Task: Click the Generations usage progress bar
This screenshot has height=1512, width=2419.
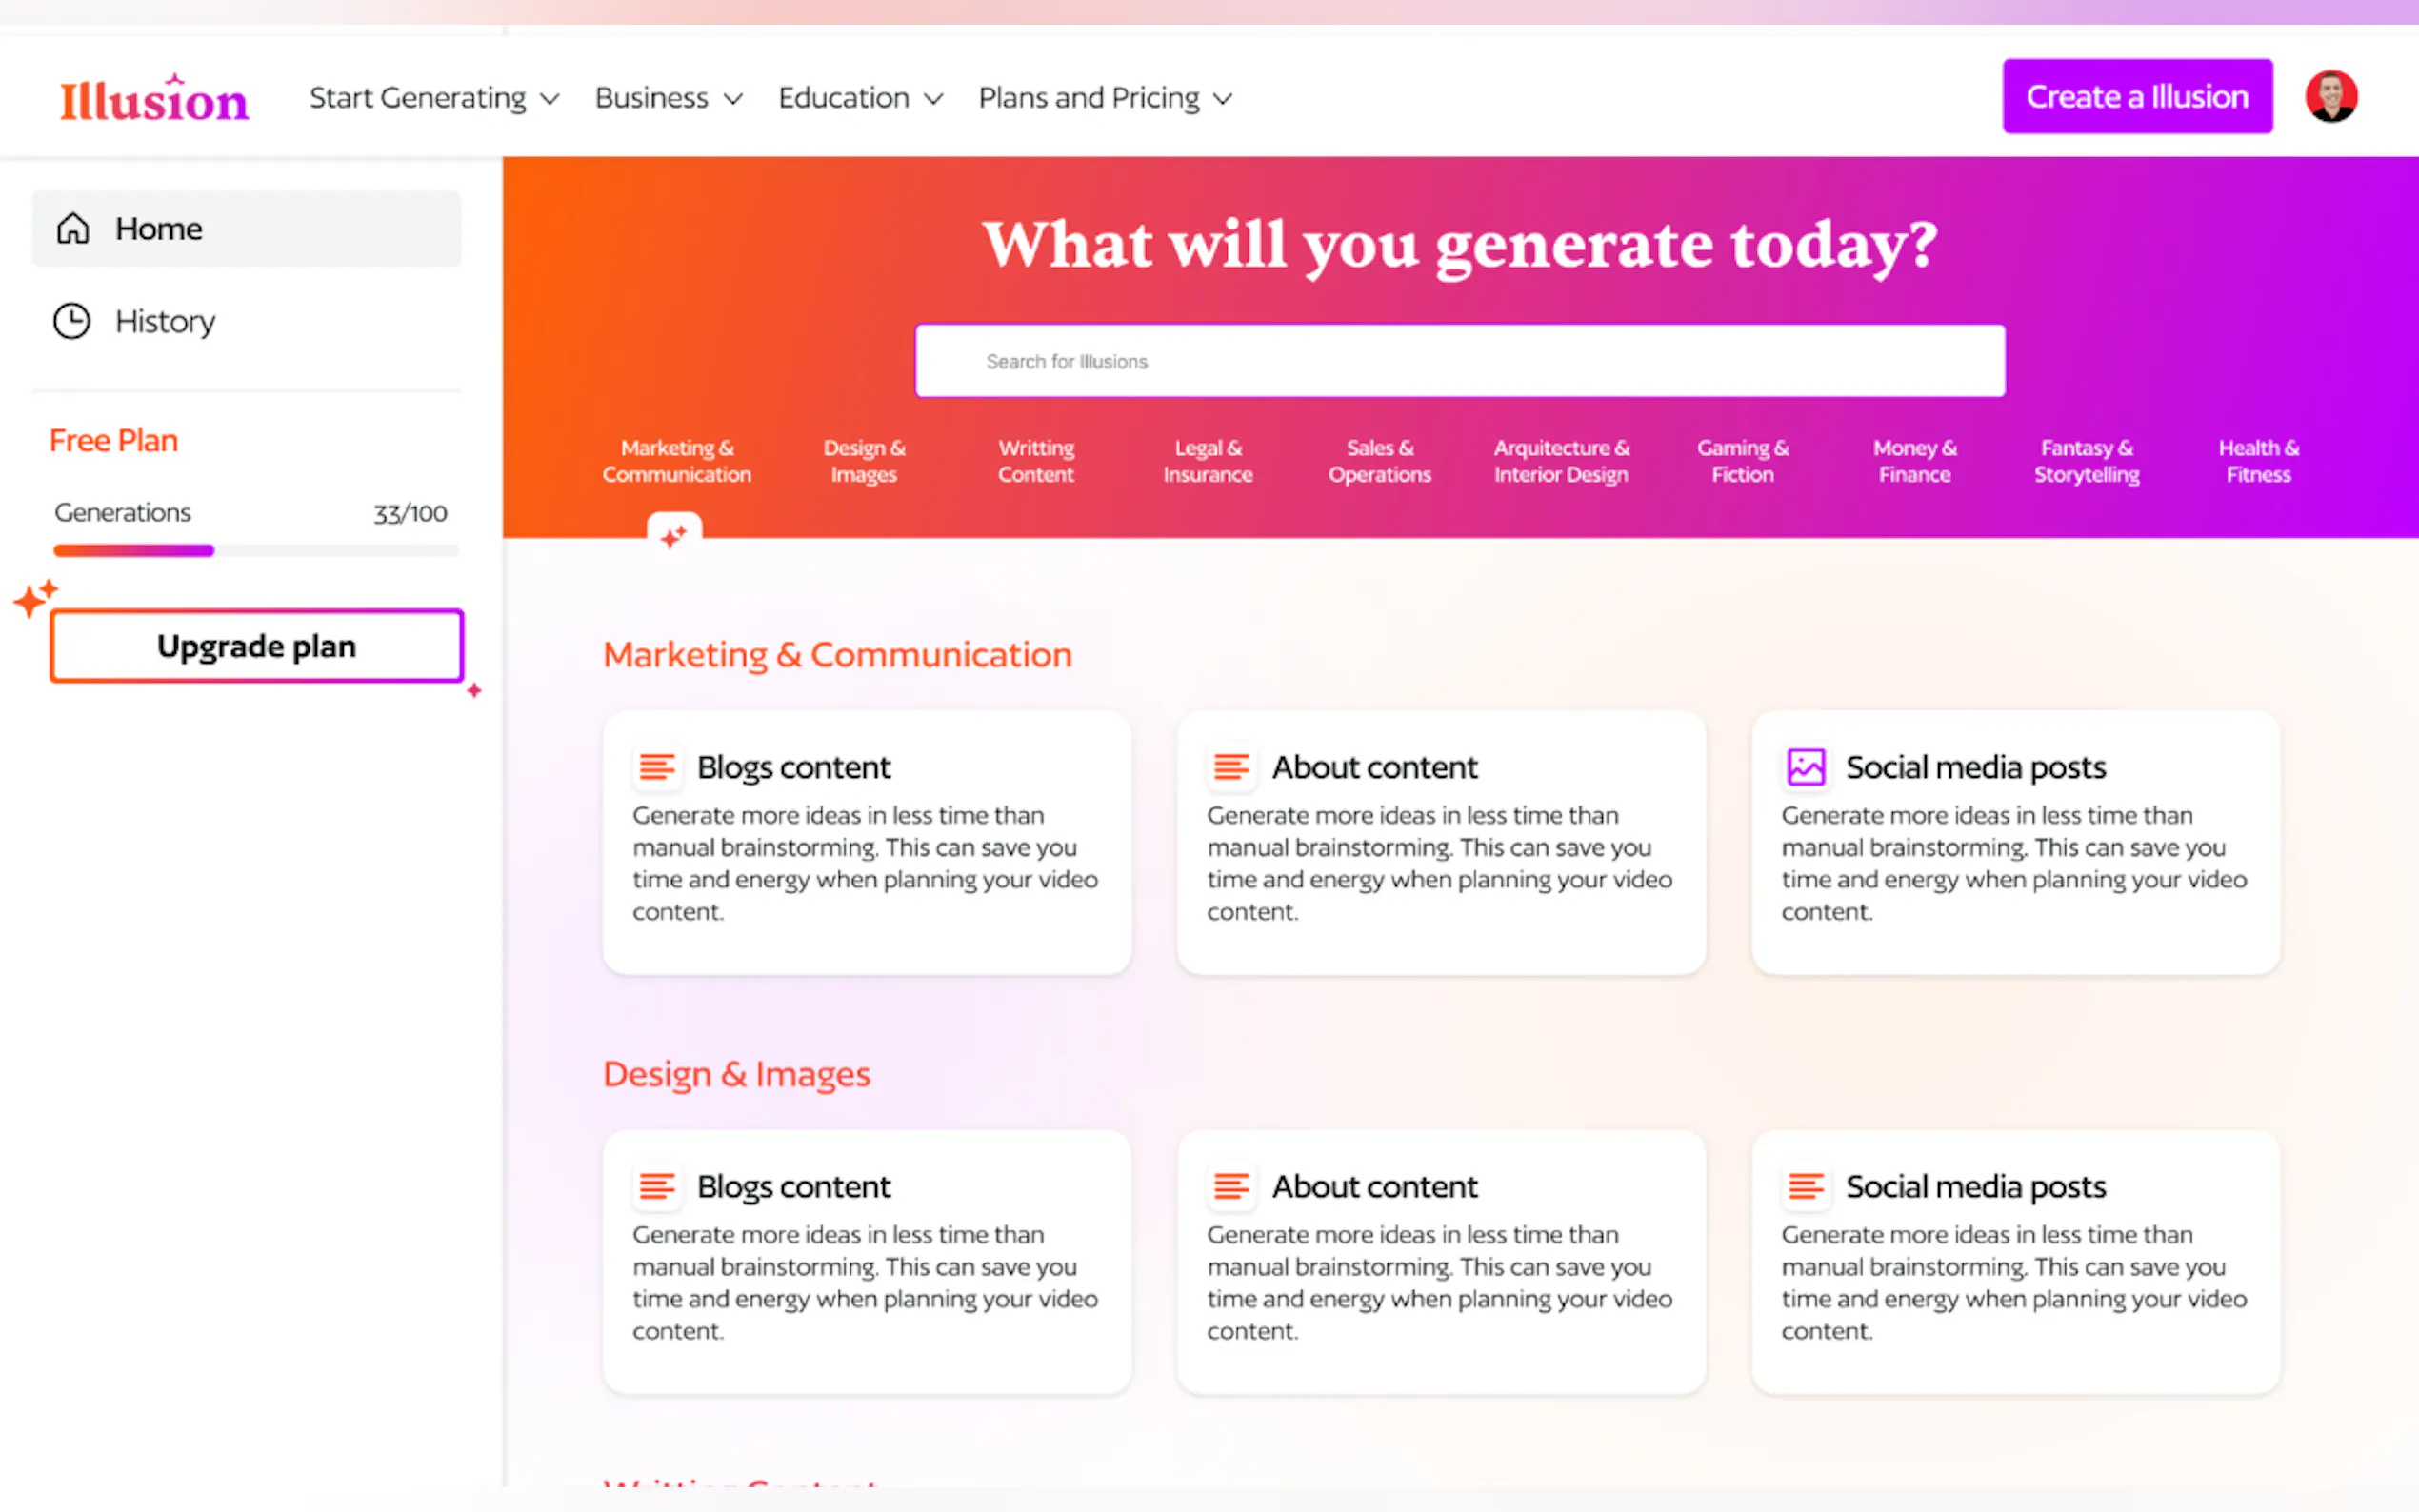Action: pyautogui.click(x=256, y=550)
